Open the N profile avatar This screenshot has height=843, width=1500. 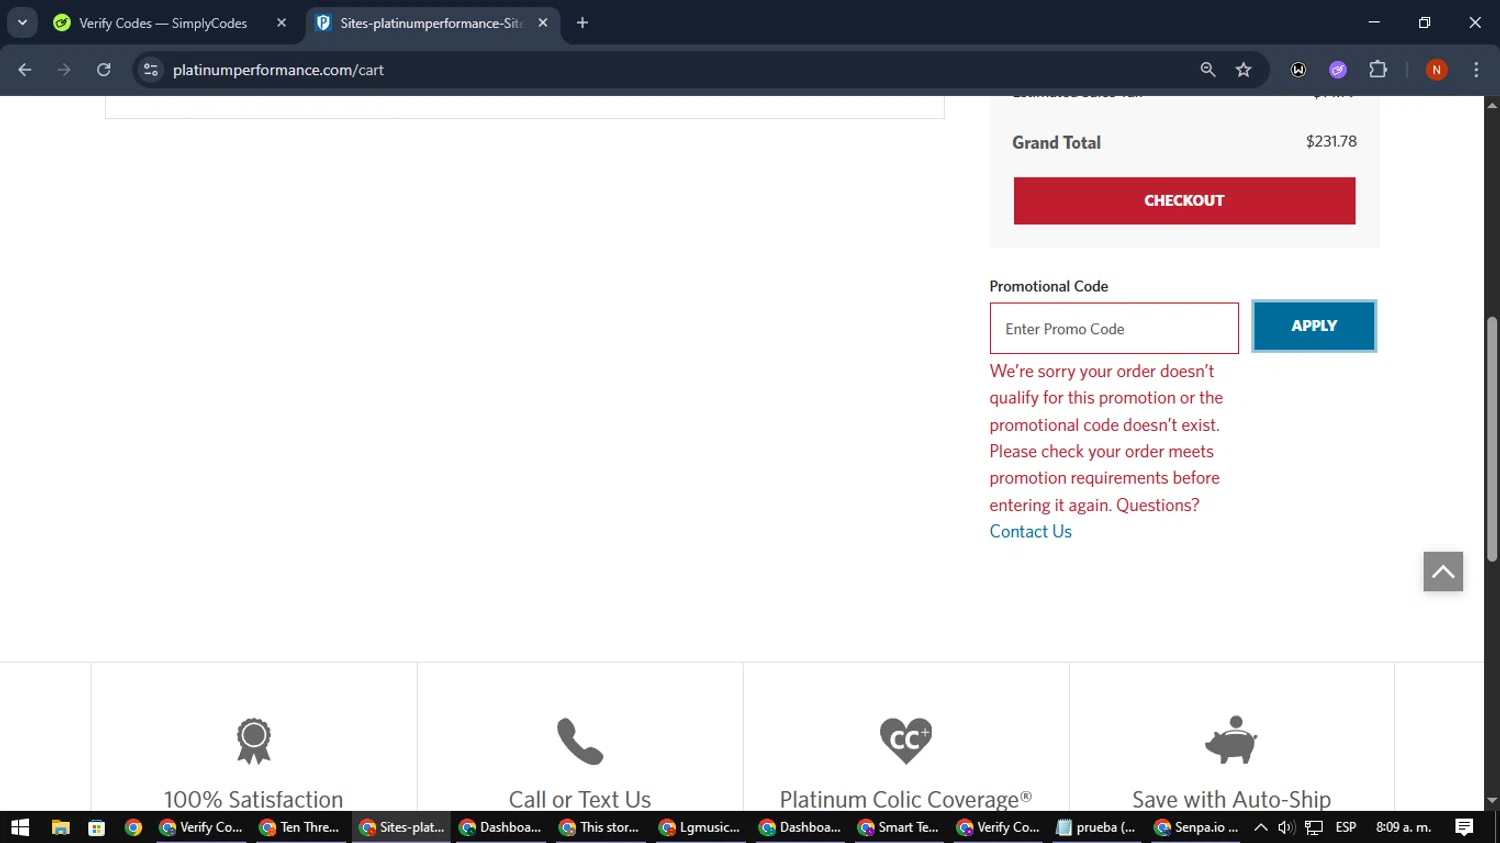point(1436,70)
